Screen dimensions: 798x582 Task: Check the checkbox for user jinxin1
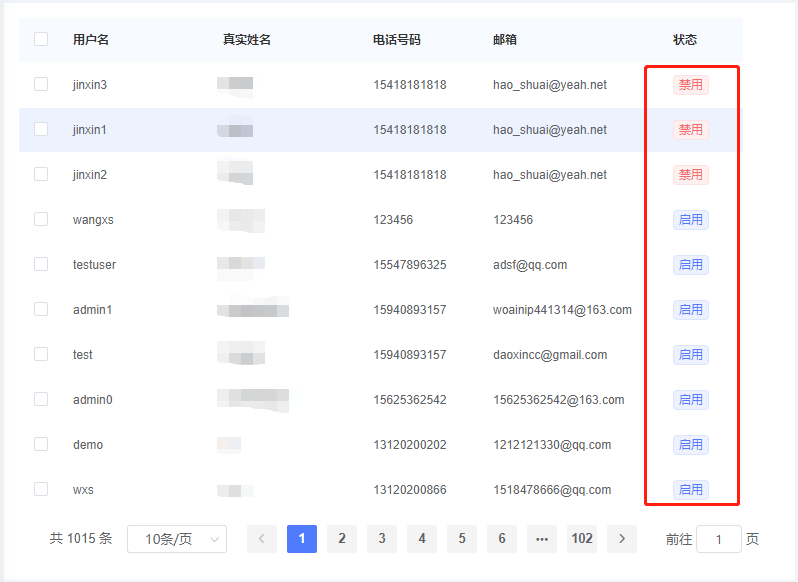click(41, 129)
